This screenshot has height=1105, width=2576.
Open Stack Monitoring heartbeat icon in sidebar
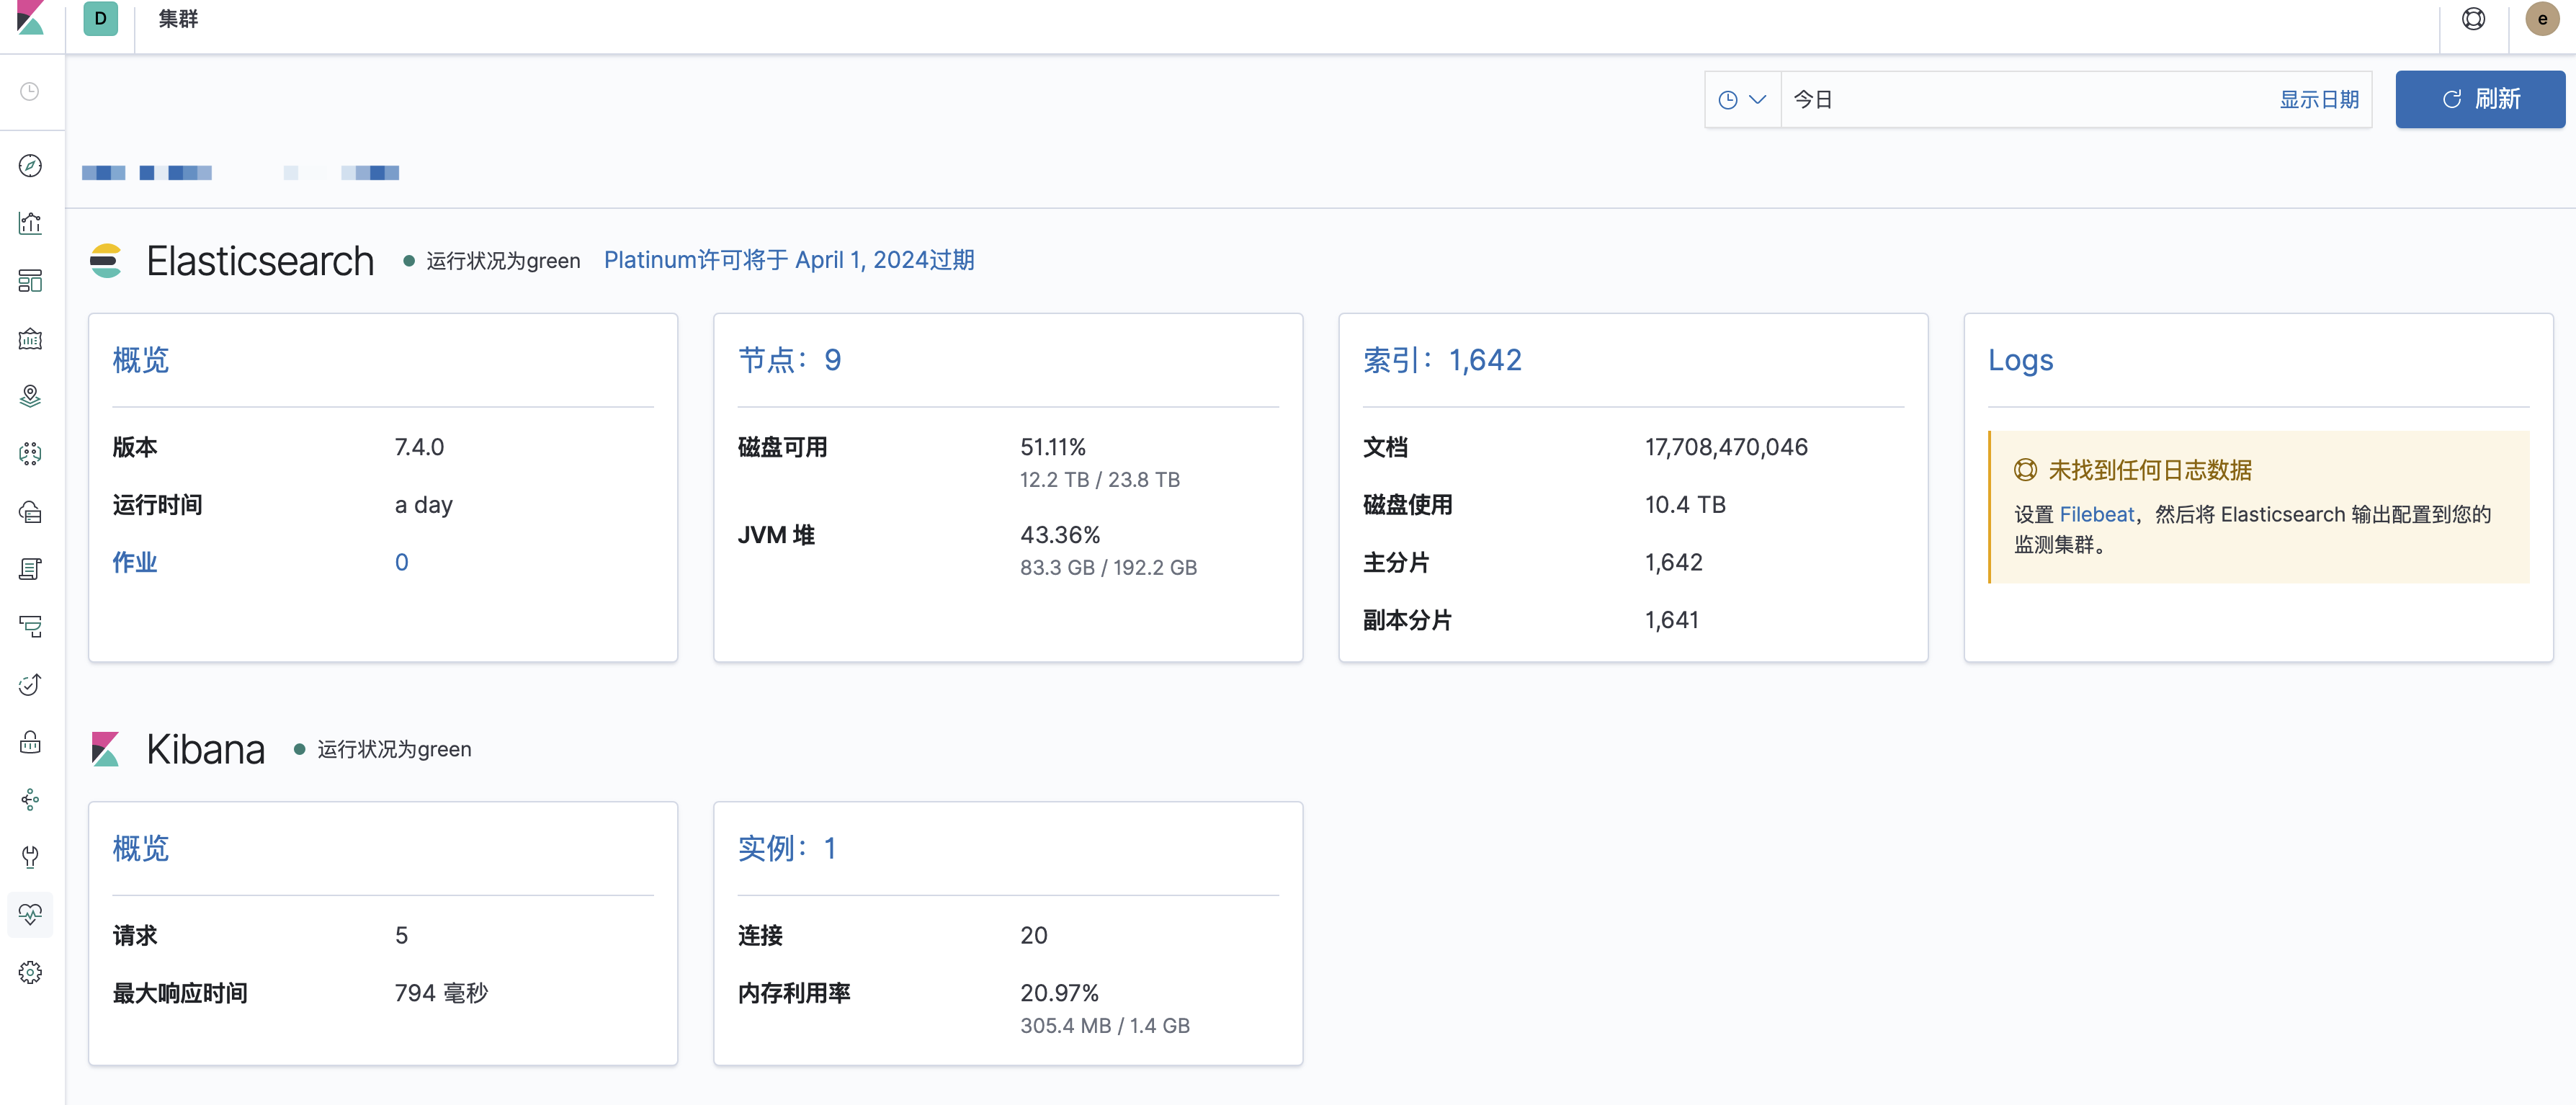pos(30,914)
